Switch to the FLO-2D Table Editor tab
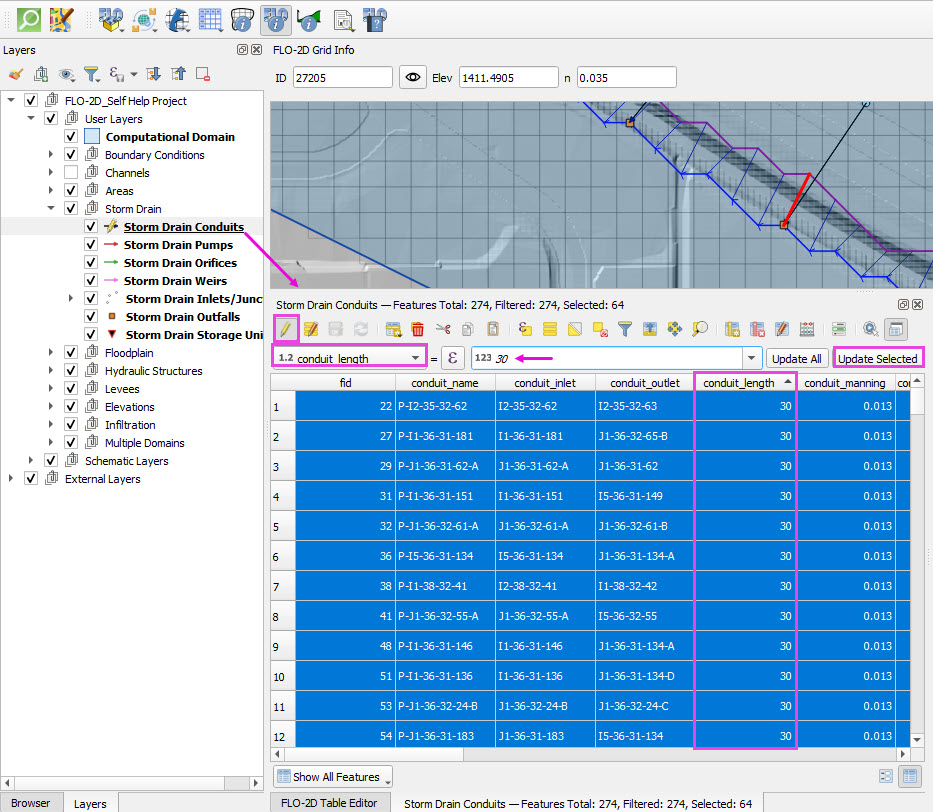This screenshot has height=812, width=933. [x=329, y=803]
